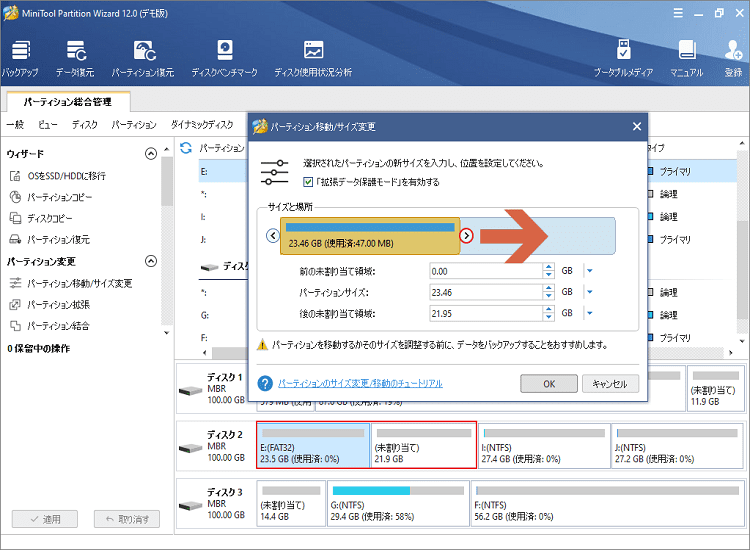Viewport: 750px width, 550px height.
Task: Start the Partition Copy (パーティションコピー) wizard
Action: click(x=51, y=197)
